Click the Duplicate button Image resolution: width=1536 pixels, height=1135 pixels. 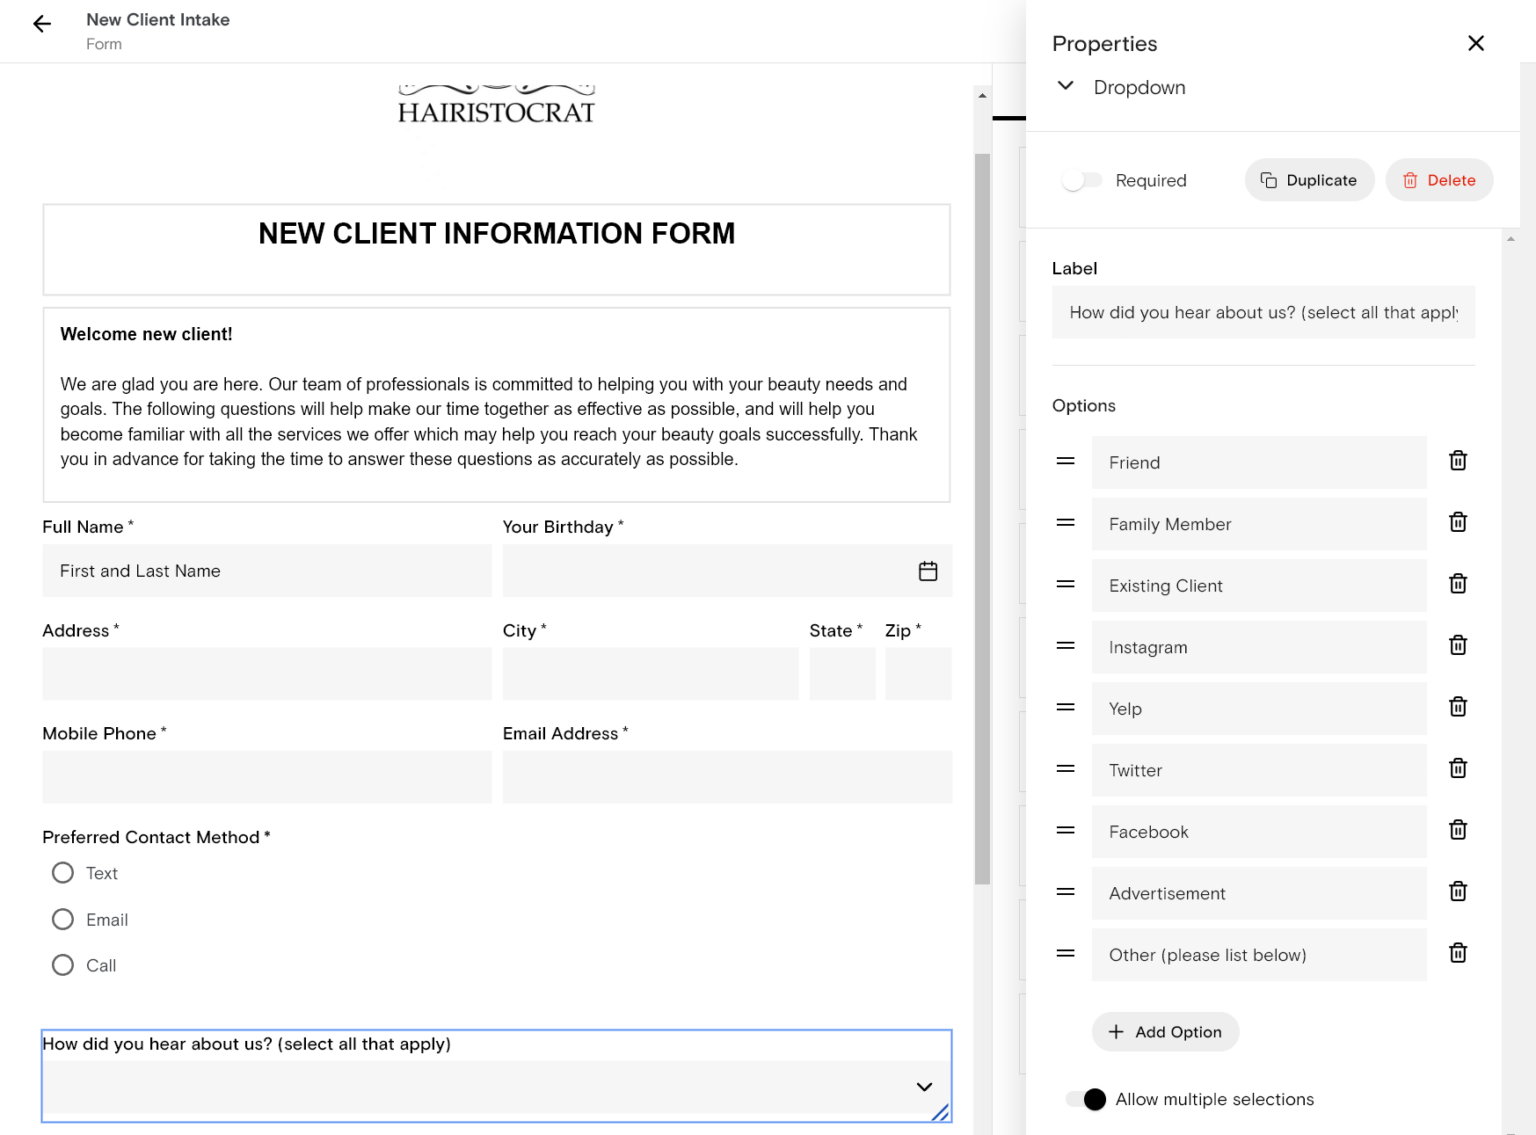click(x=1309, y=180)
